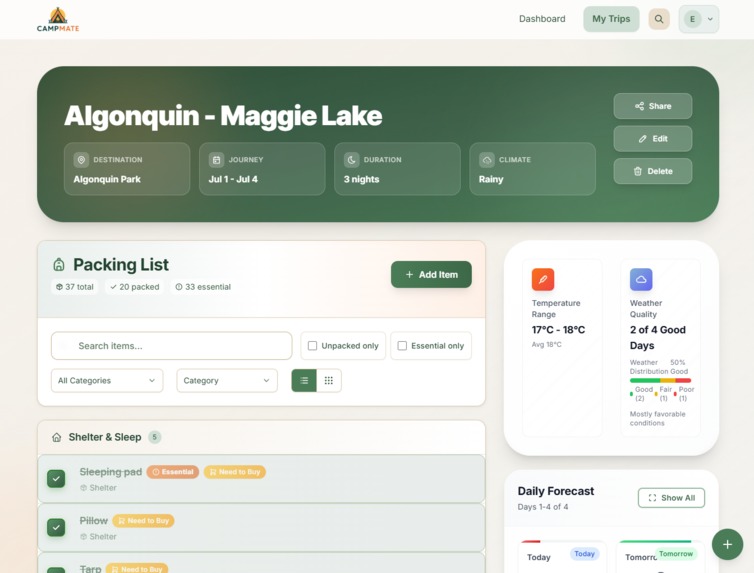754x573 pixels.
Task: Open the search magnifier icon
Action: click(x=659, y=19)
